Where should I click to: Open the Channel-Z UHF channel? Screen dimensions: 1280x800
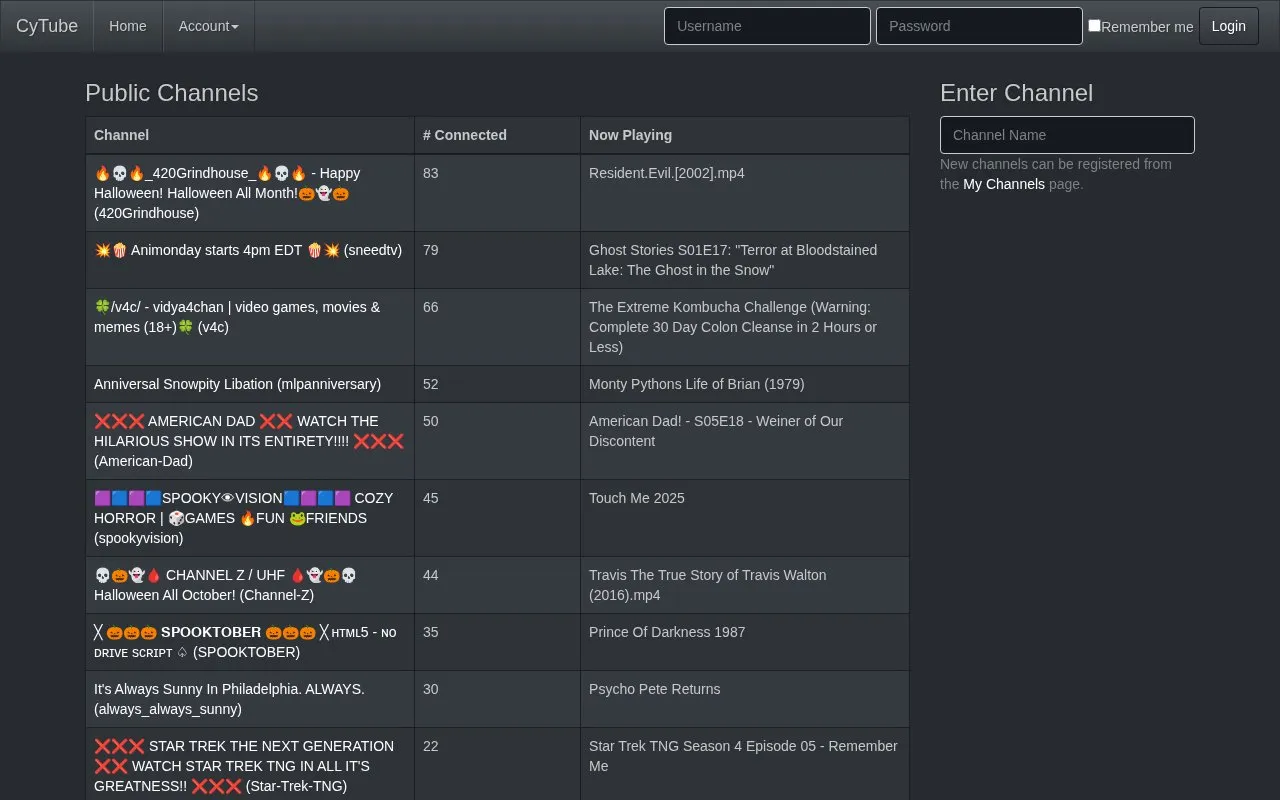tap(225, 585)
